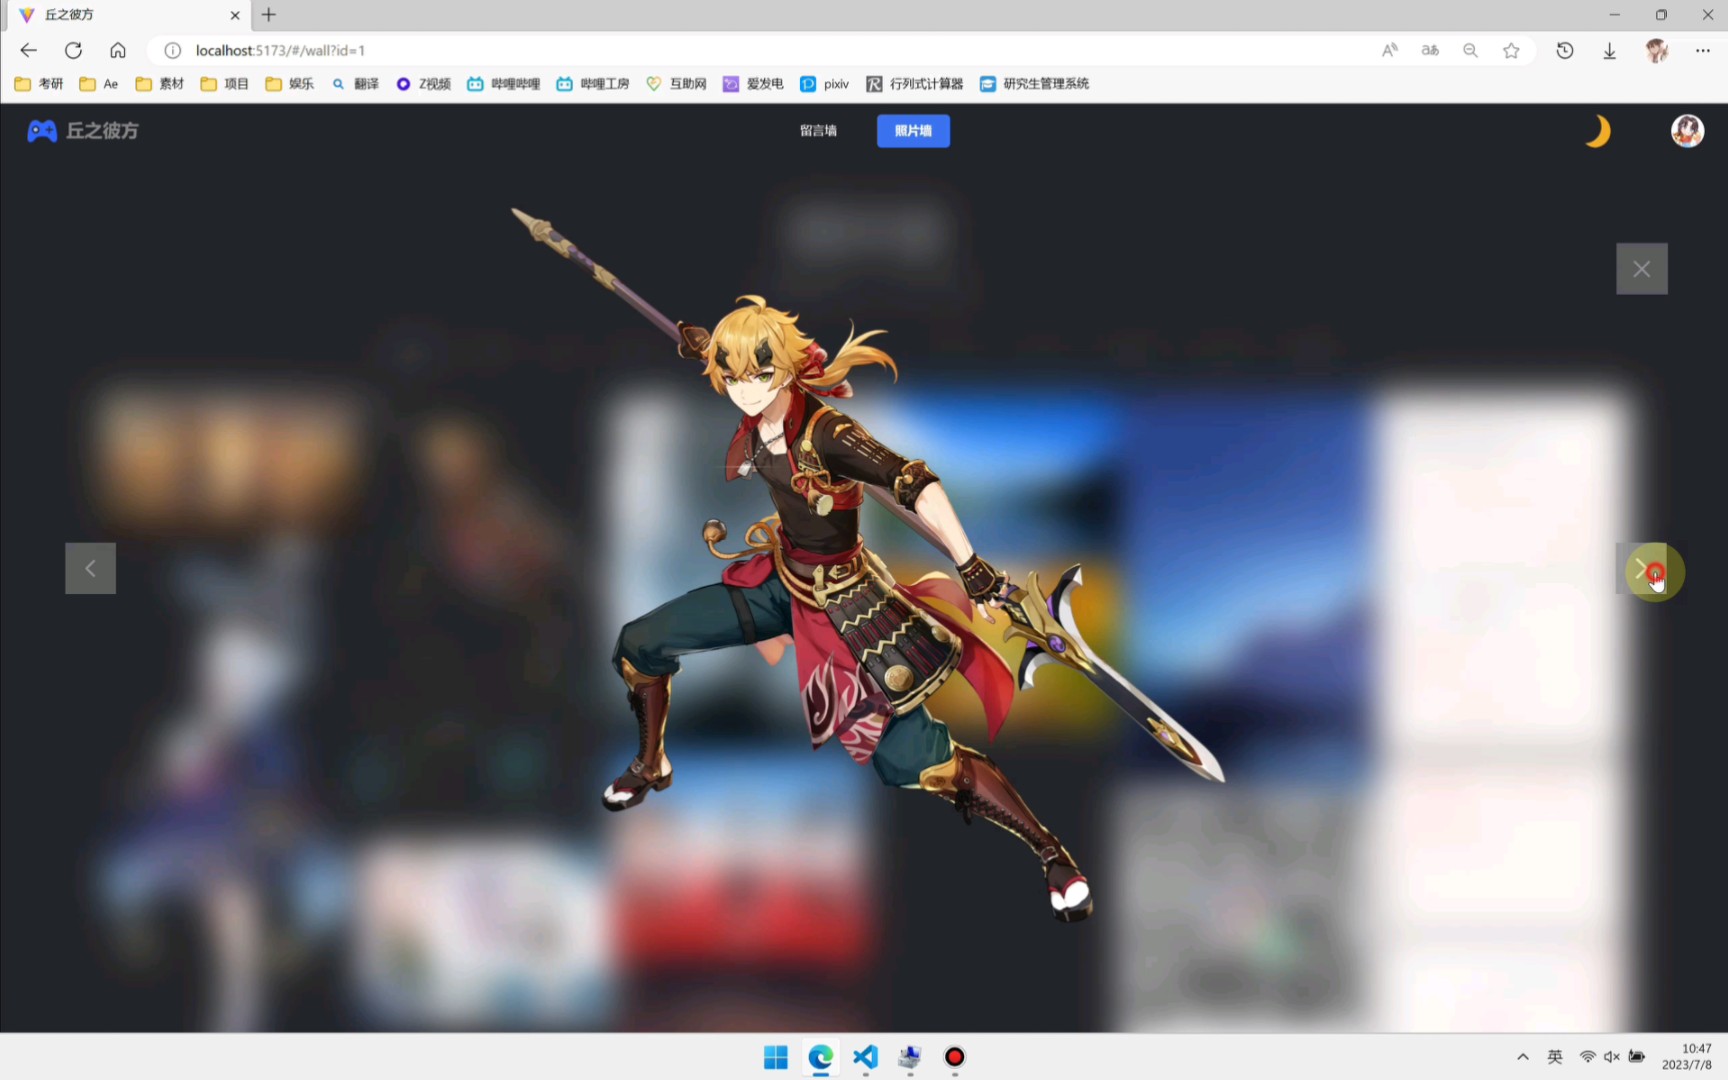
Task: Open the 项目 bookmark folder
Action: point(225,84)
